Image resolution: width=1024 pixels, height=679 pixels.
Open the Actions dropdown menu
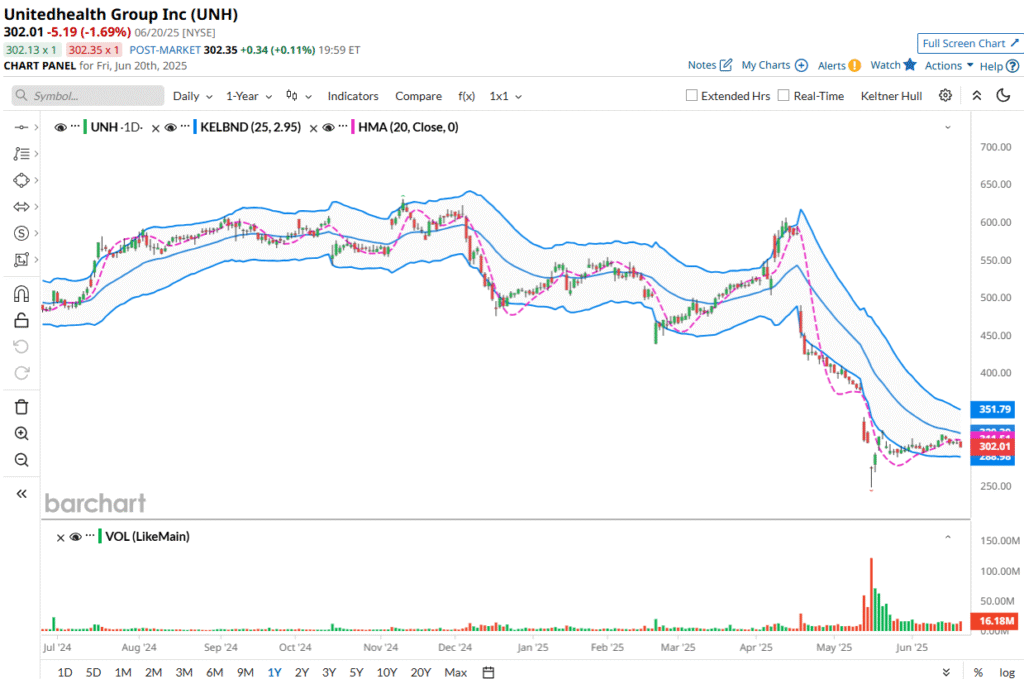click(x=949, y=65)
